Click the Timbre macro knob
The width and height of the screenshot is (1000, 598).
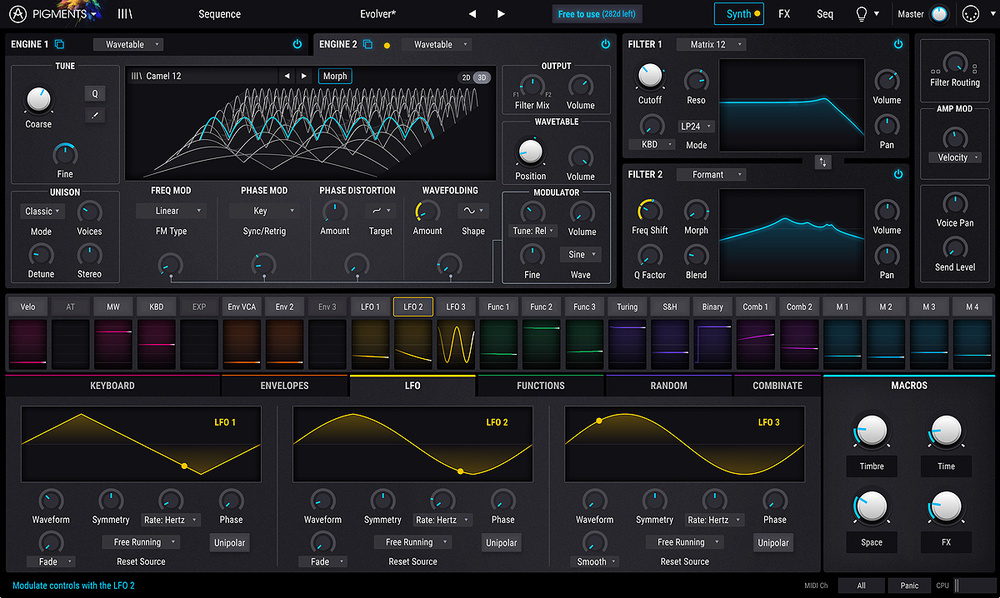click(871, 431)
